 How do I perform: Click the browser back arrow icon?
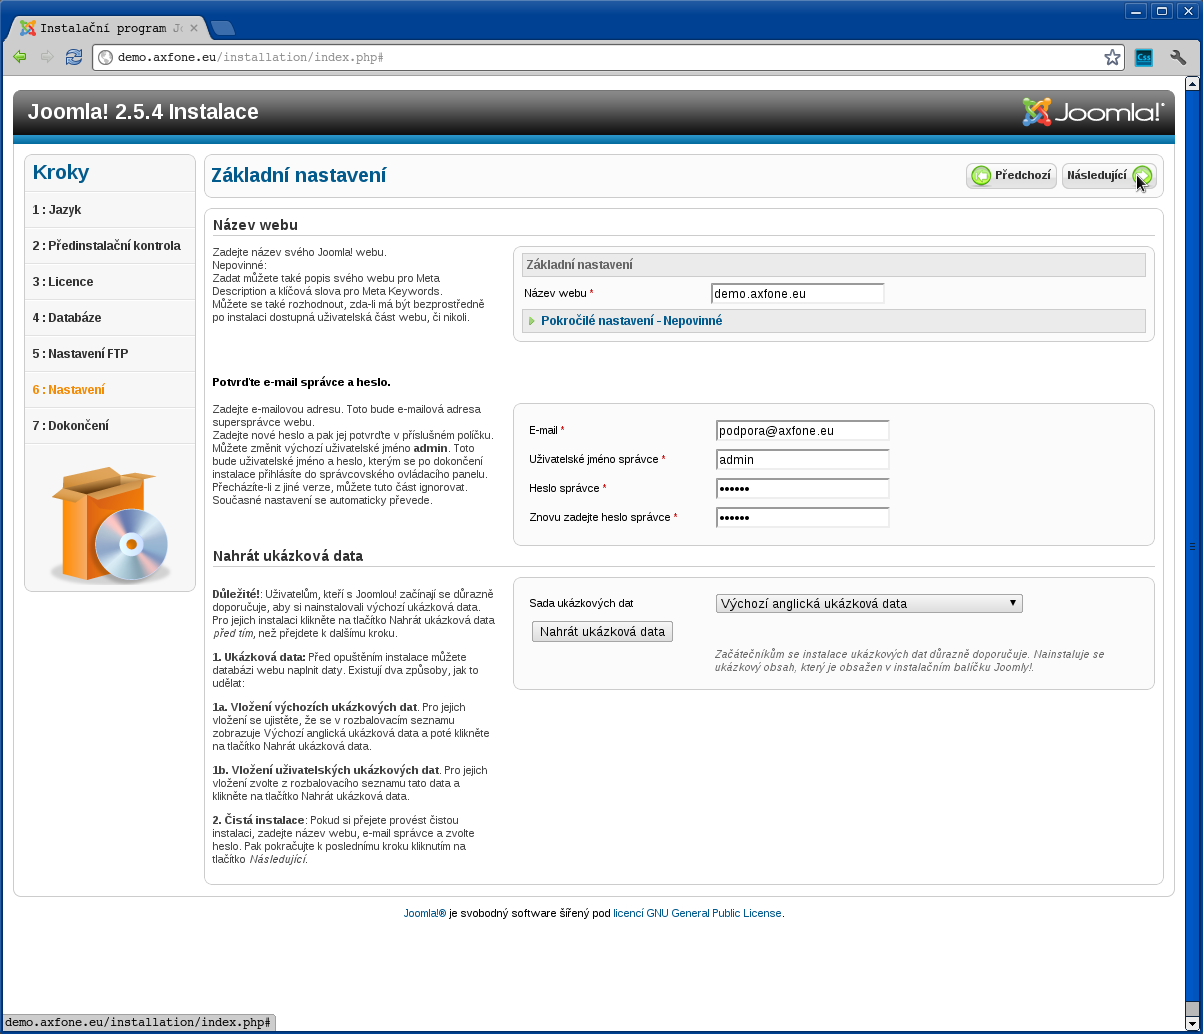(20, 57)
